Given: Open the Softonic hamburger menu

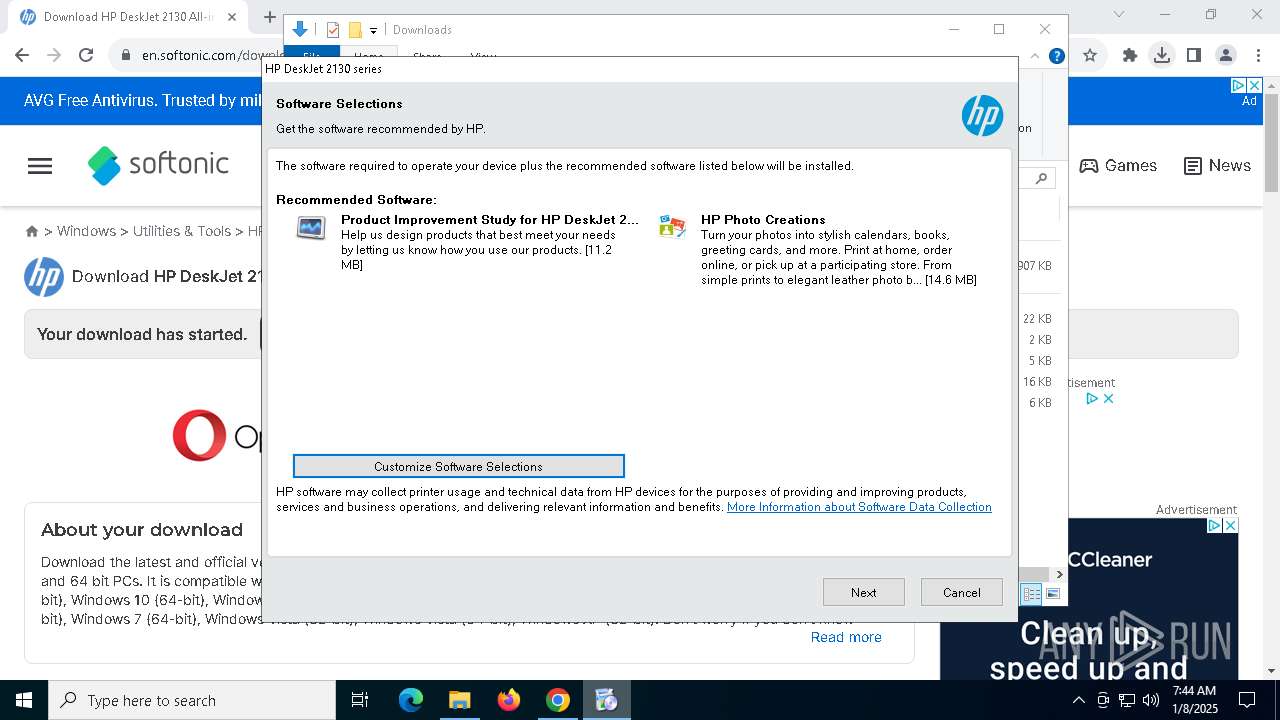Looking at the screenshot, I should (x=40, y=166).
